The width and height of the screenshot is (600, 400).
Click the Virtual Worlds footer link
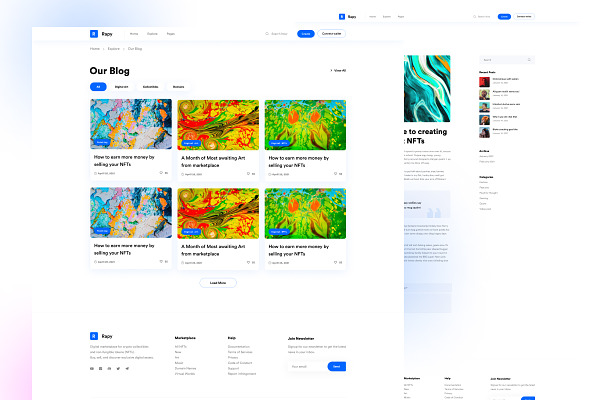point(185,374)
